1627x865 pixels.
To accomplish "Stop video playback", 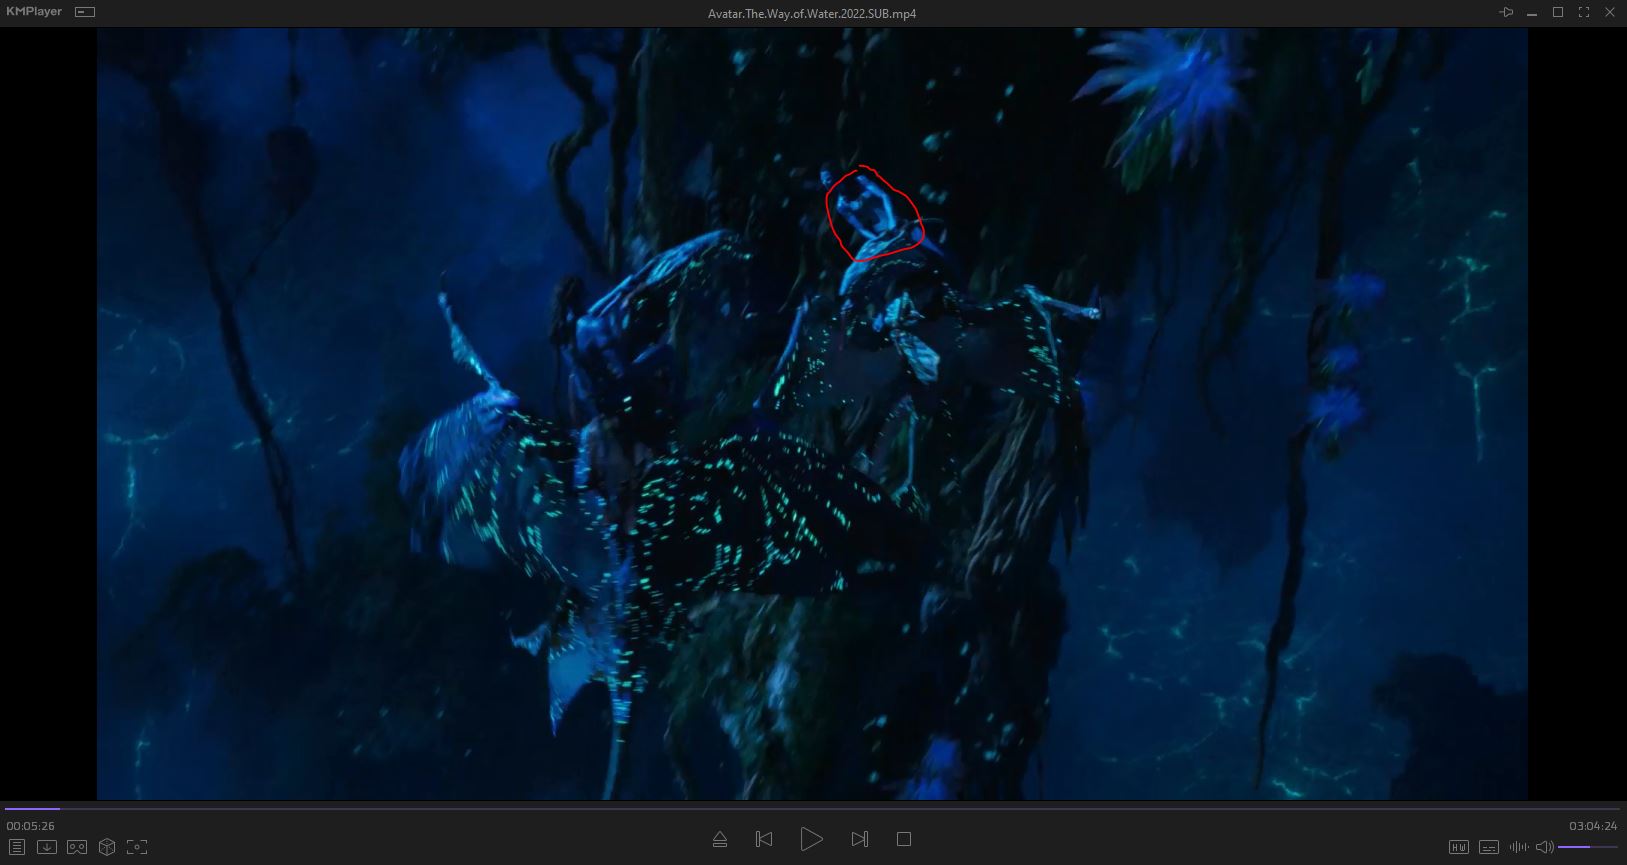I will pos(904,839).
